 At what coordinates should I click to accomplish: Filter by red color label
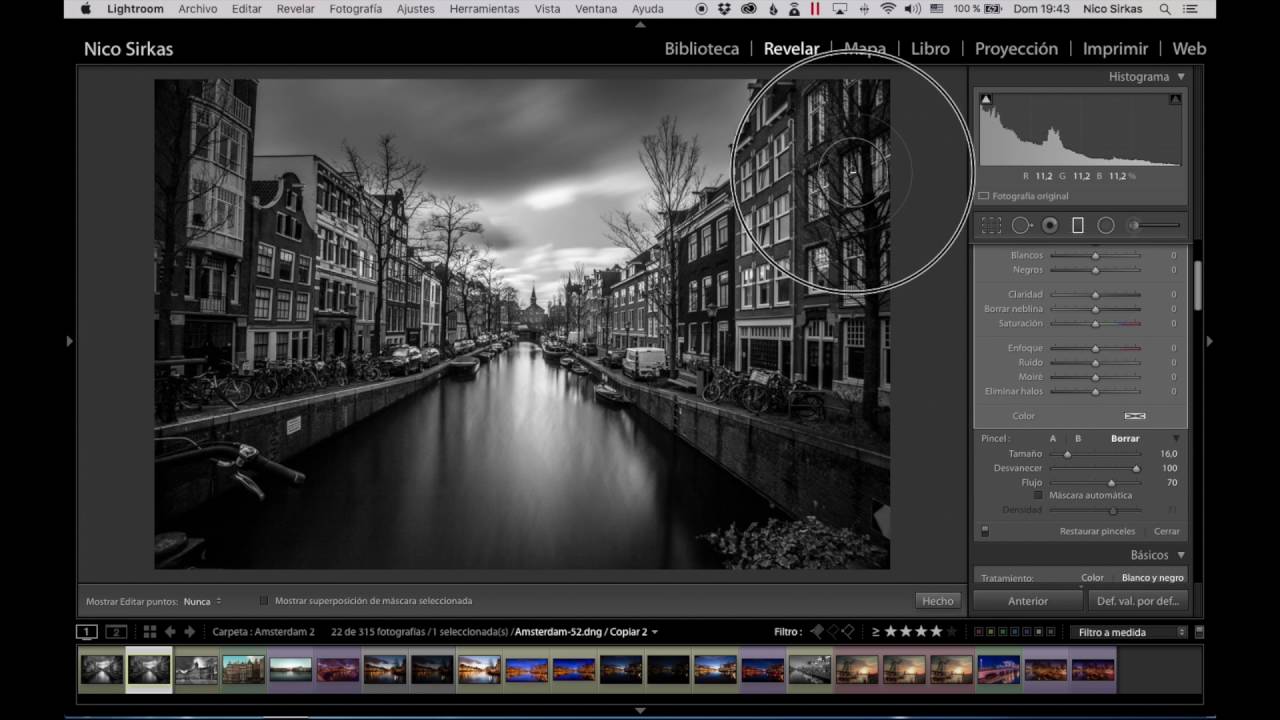(x=978, y=632)
